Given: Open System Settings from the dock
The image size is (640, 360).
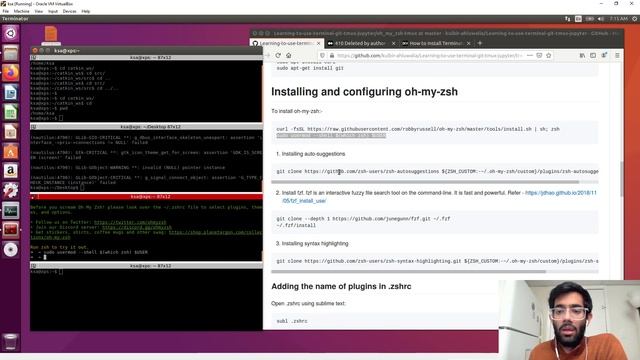Looking at the screenshot, I should coord(10,191).
